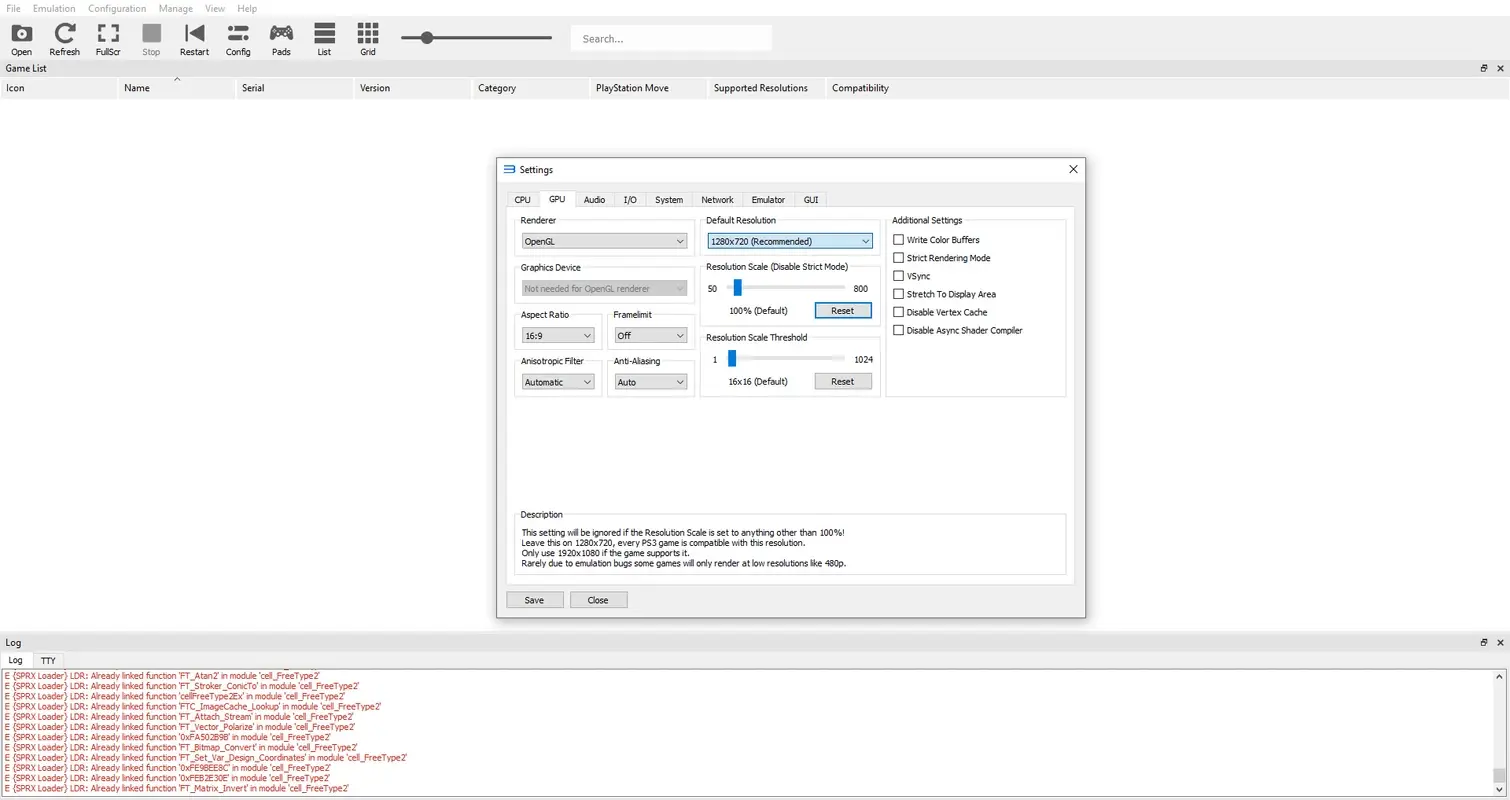
Task: Switch game list to Grid view
Action: 367,38
